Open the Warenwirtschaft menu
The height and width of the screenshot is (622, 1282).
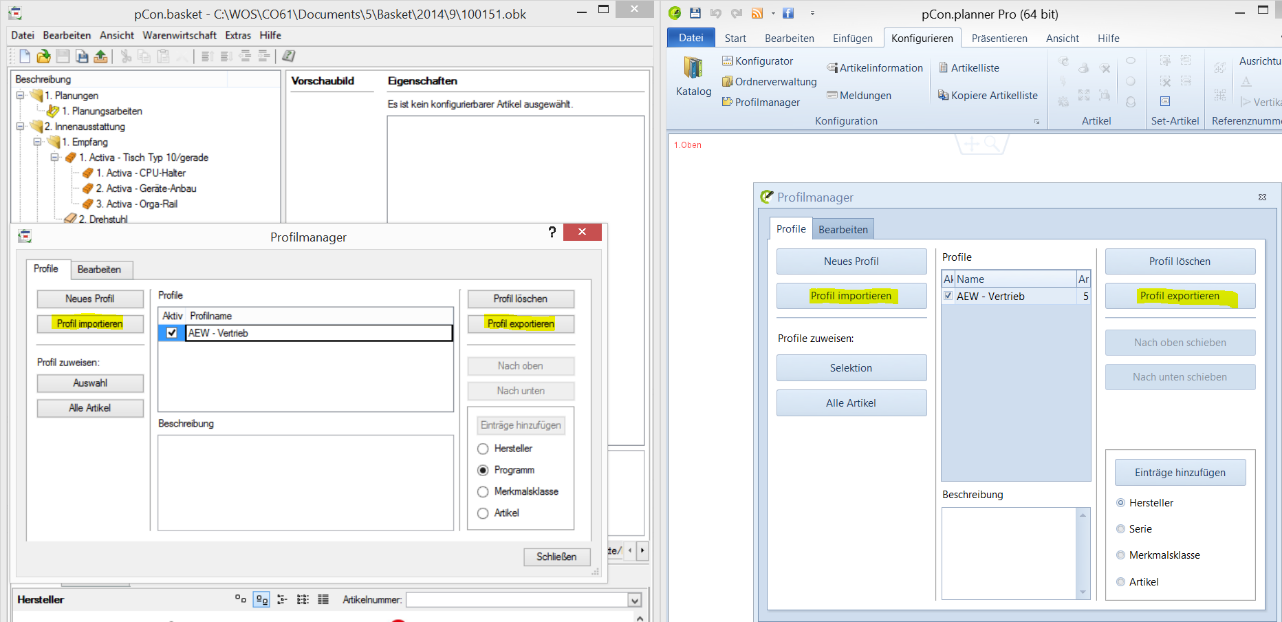(179, 35)
